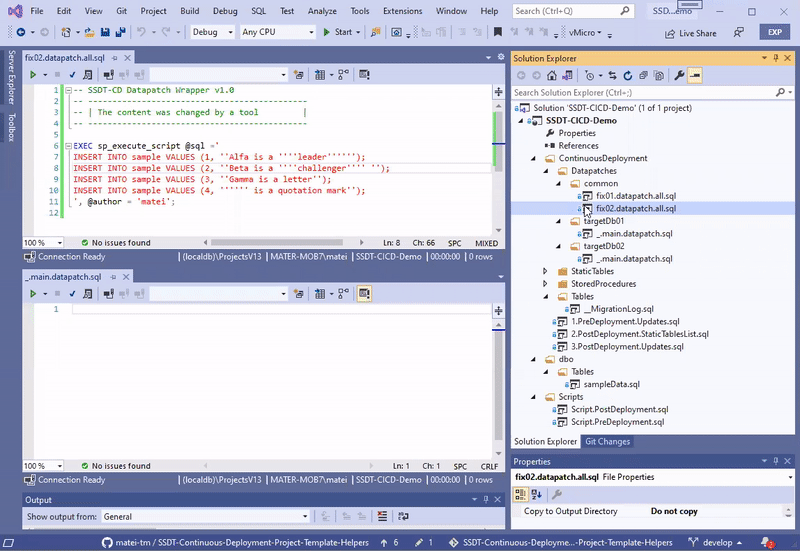
Task: Click the vMicro toolbar button
Action: 585,32
